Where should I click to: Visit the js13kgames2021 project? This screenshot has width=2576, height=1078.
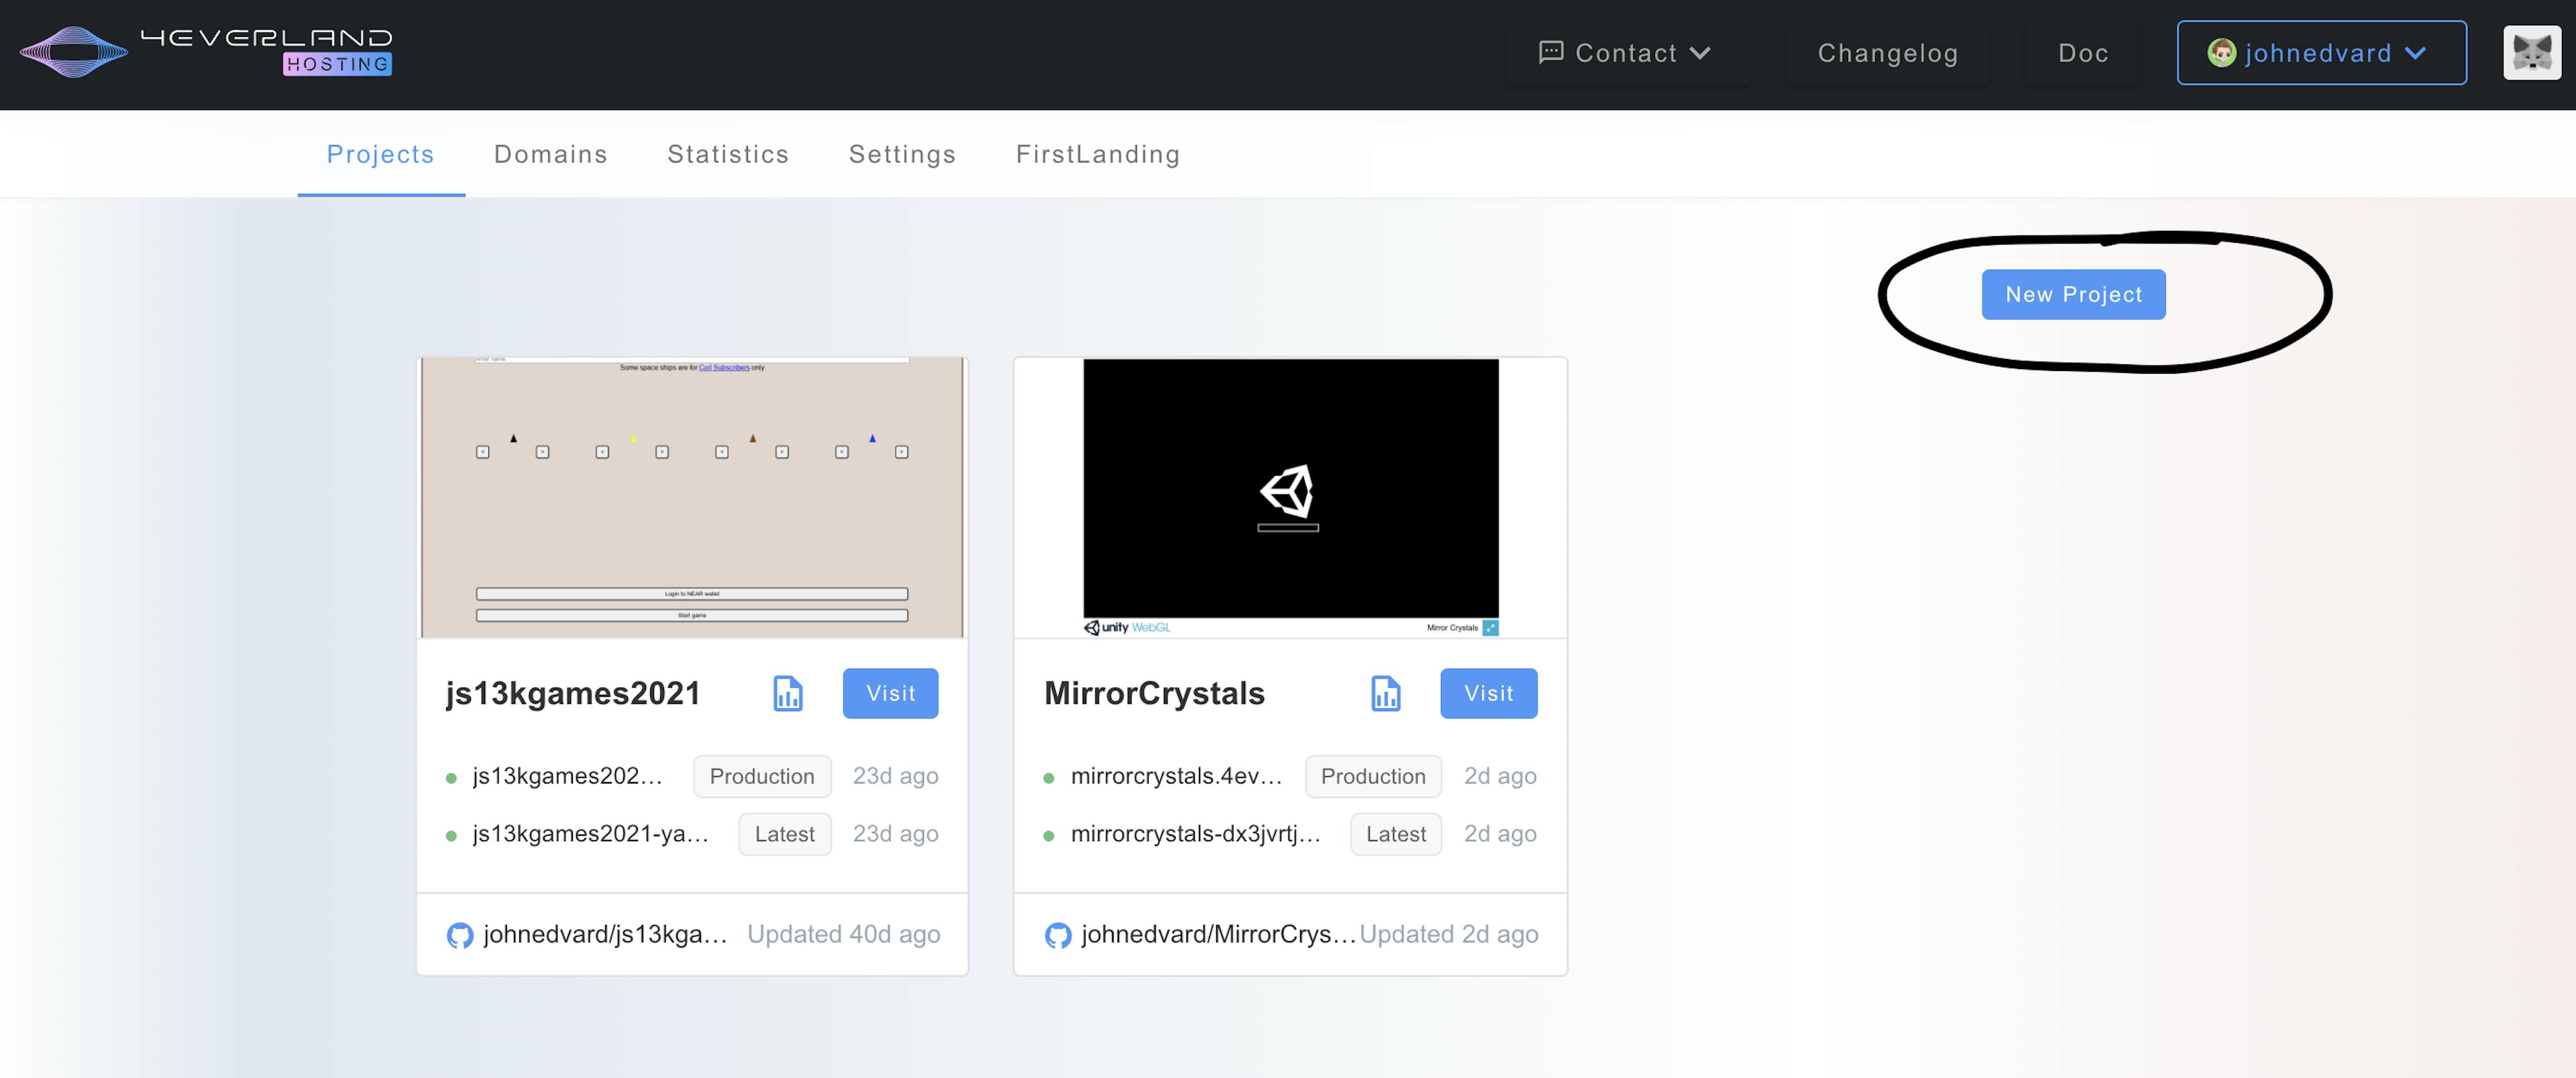coord(890,692)
